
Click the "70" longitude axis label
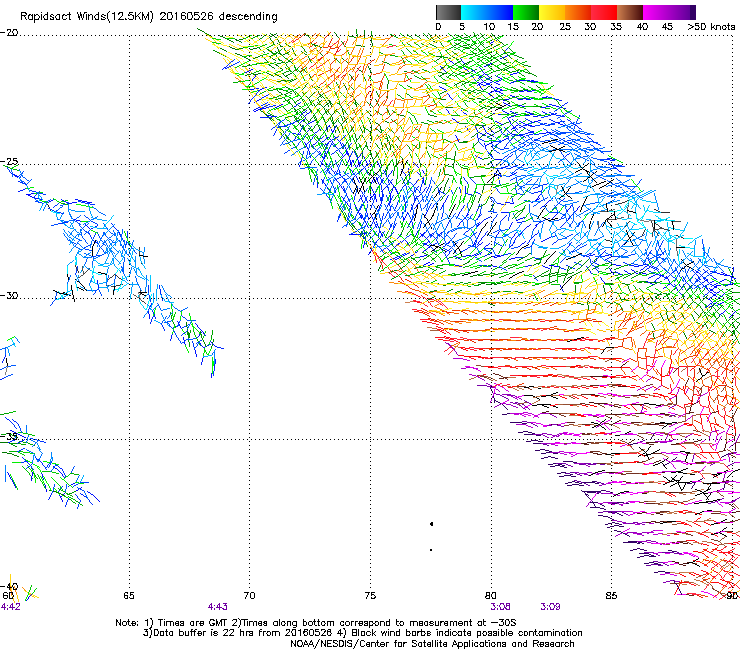pyautogui.click(x=249, y=596)
